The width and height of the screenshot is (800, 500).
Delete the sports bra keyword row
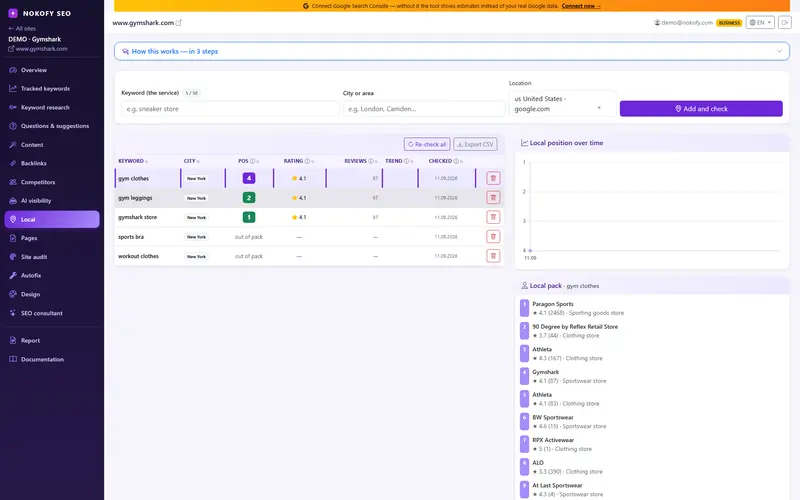click(x=493, y=236)
